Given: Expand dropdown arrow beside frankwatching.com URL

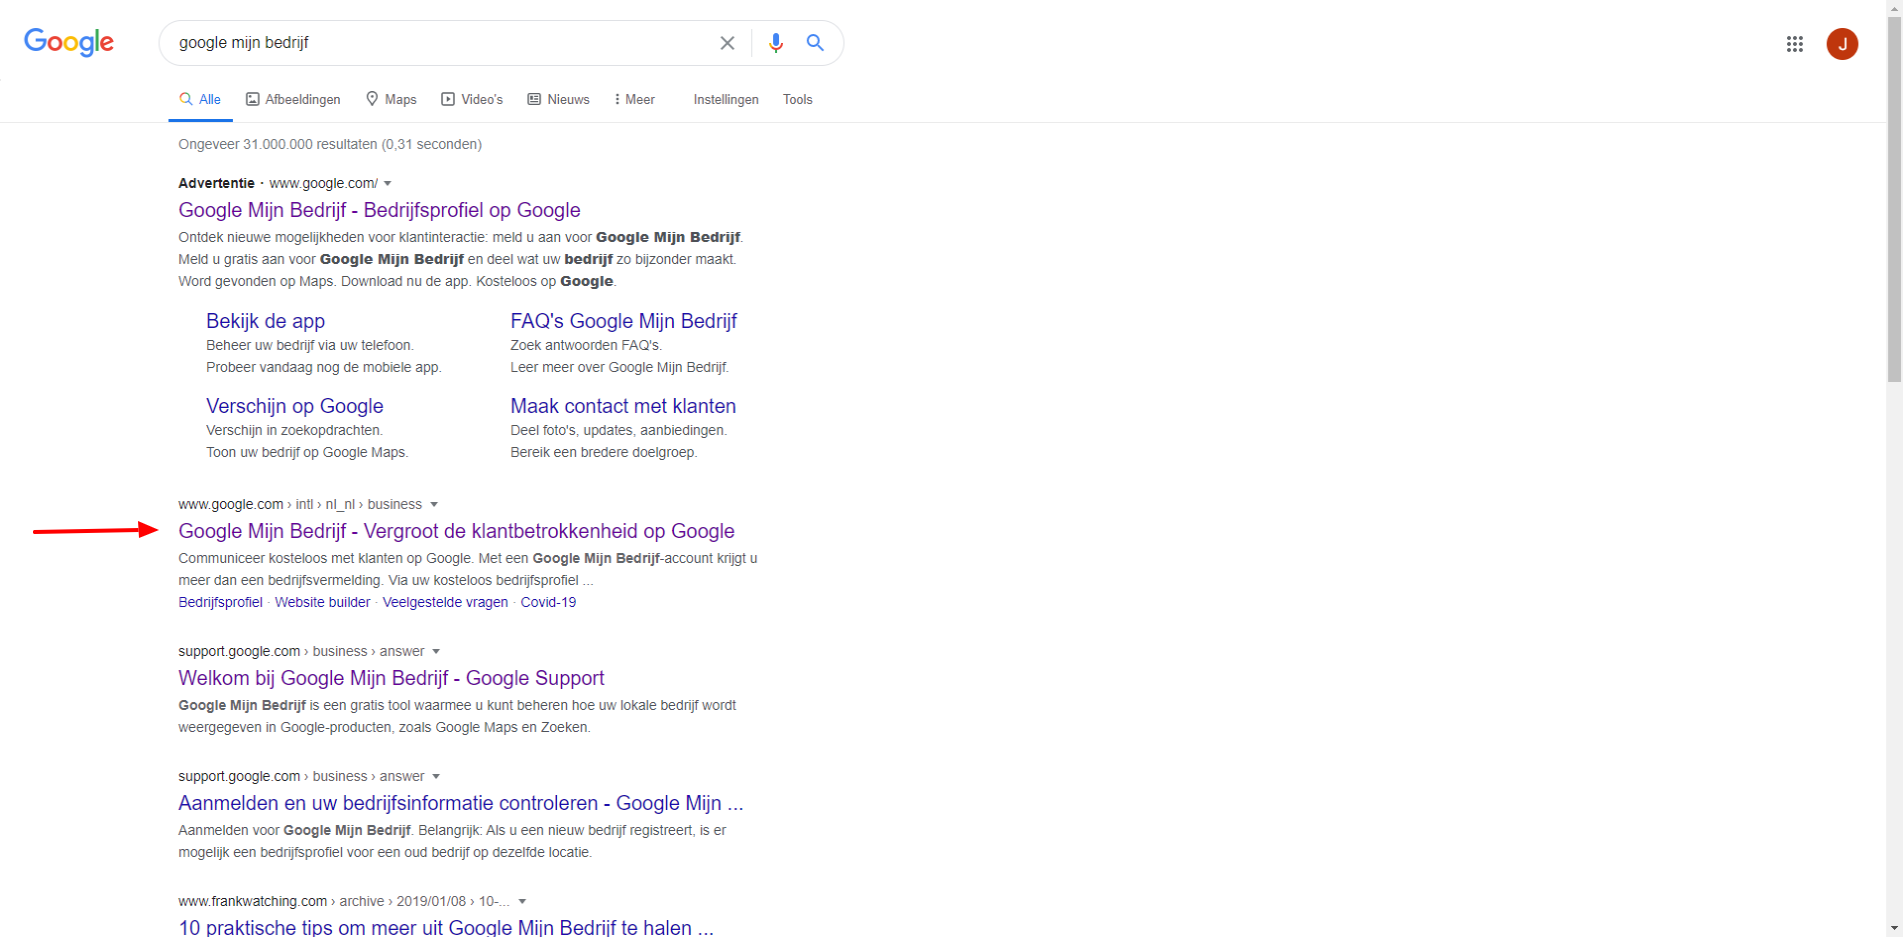Looking at the screenshot, I should [x=522, y=901].
